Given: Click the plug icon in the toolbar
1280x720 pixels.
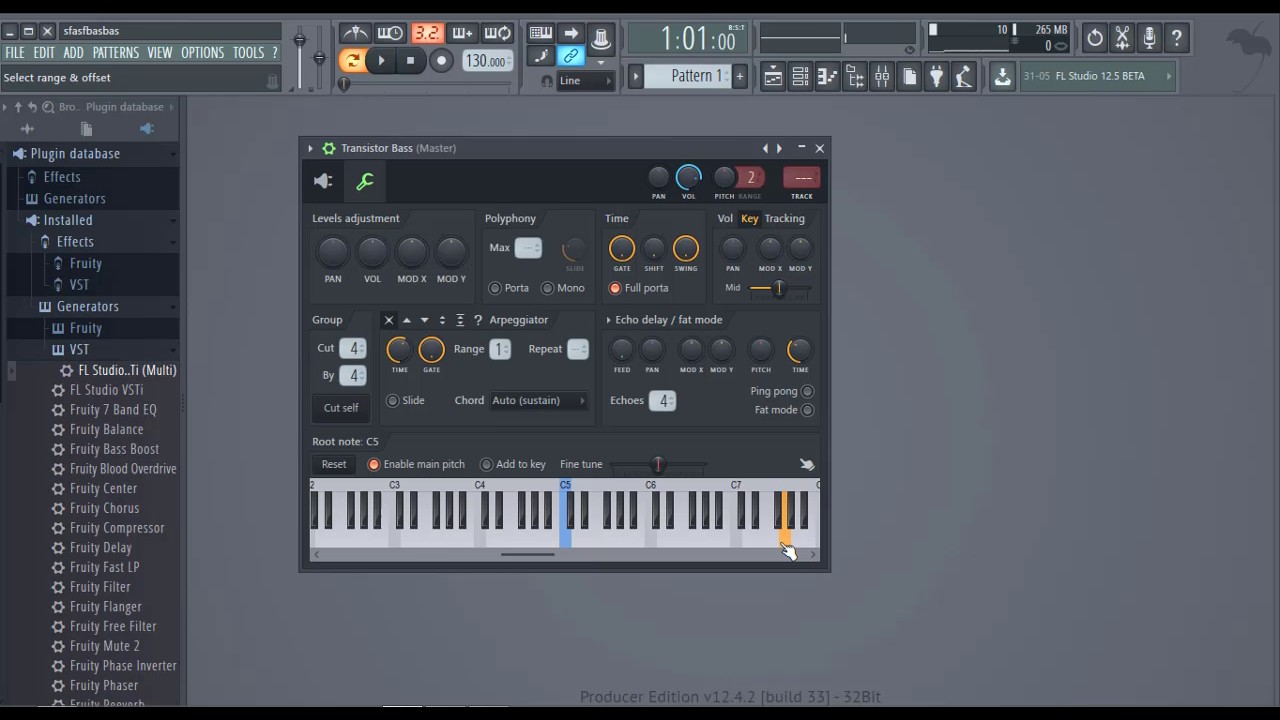Looking at the screenshot, I should (x=936, y=76).
